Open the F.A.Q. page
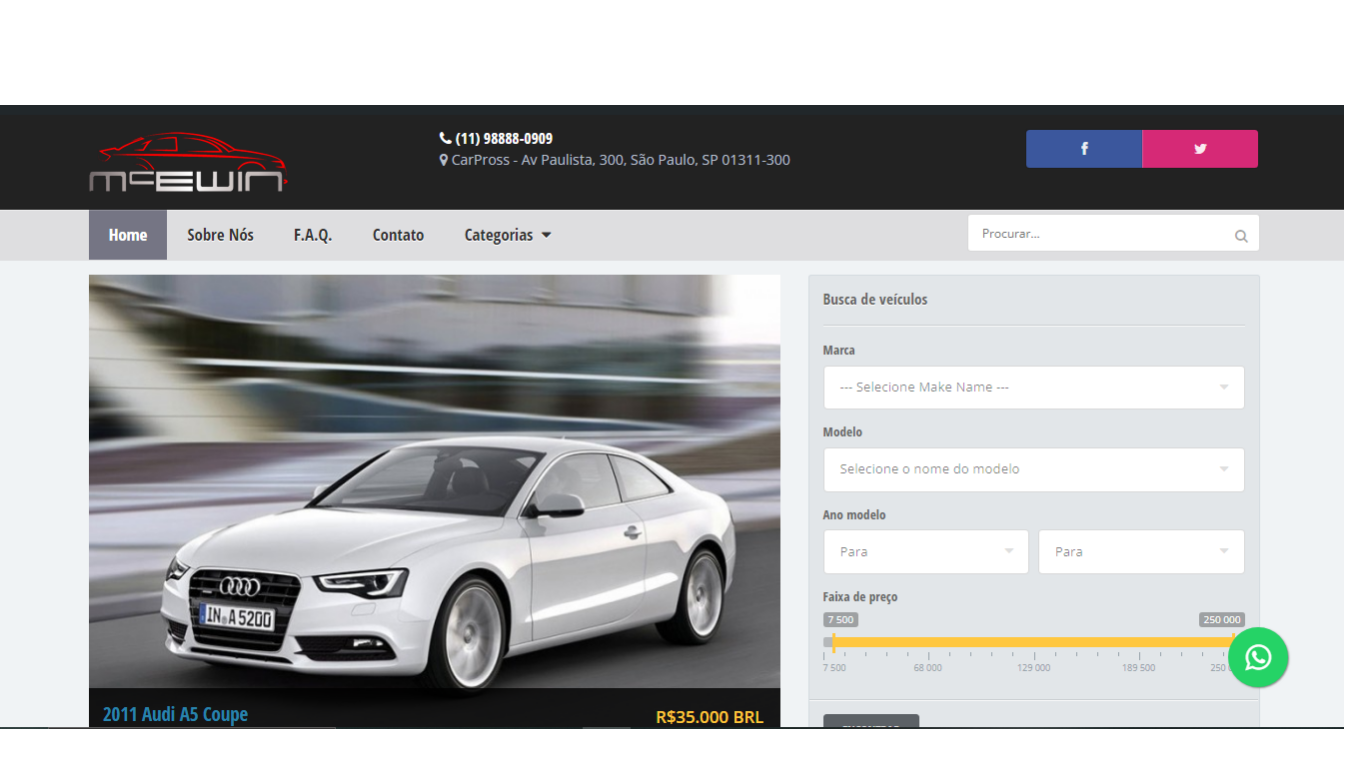 (313, 235)
